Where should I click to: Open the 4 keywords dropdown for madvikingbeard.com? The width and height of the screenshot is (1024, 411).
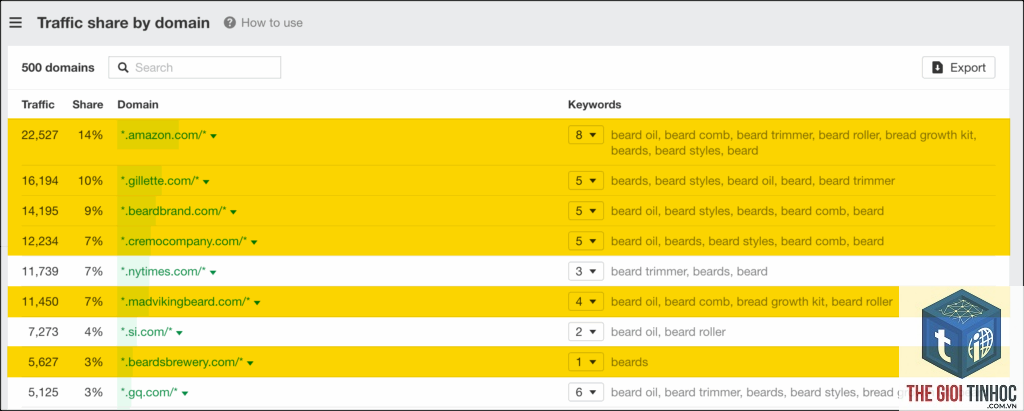point(585,301)
